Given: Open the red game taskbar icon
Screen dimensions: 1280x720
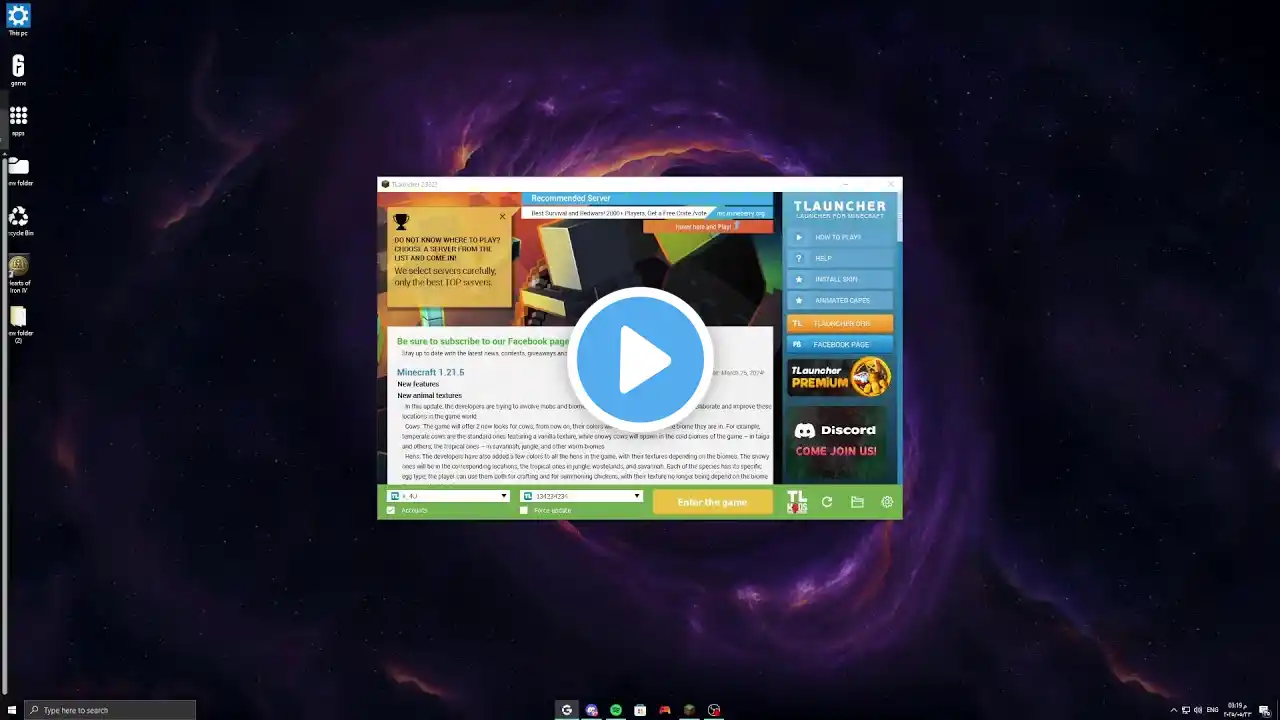Looking at the screenshot, I should [665, 710].
